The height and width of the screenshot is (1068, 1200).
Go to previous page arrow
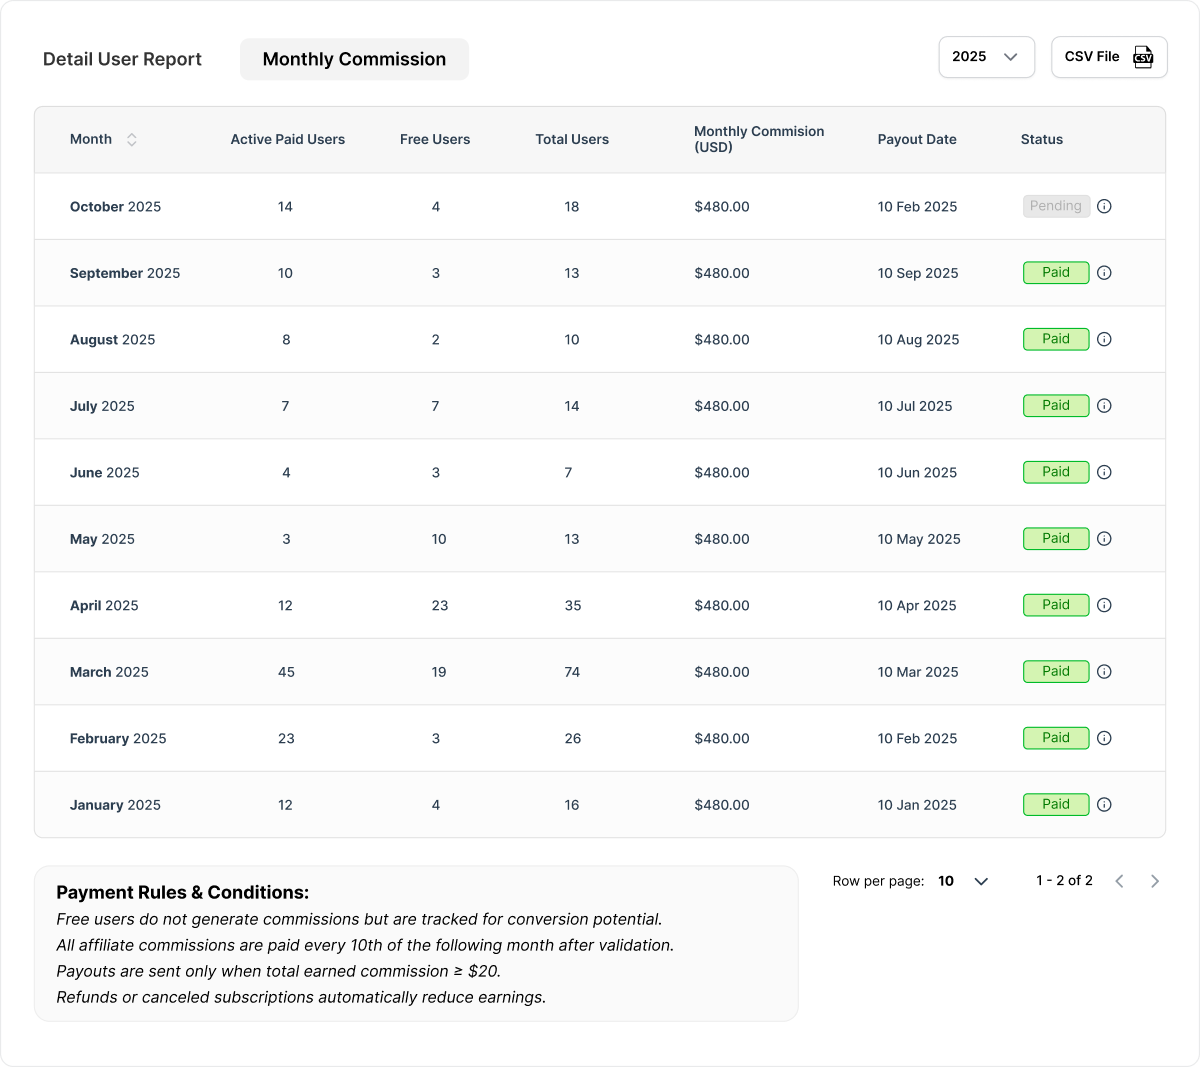tap(1119, 881)
